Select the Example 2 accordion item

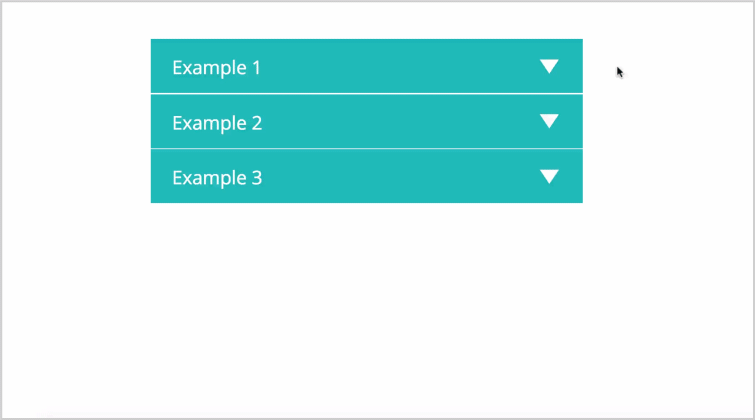(366, 121)
